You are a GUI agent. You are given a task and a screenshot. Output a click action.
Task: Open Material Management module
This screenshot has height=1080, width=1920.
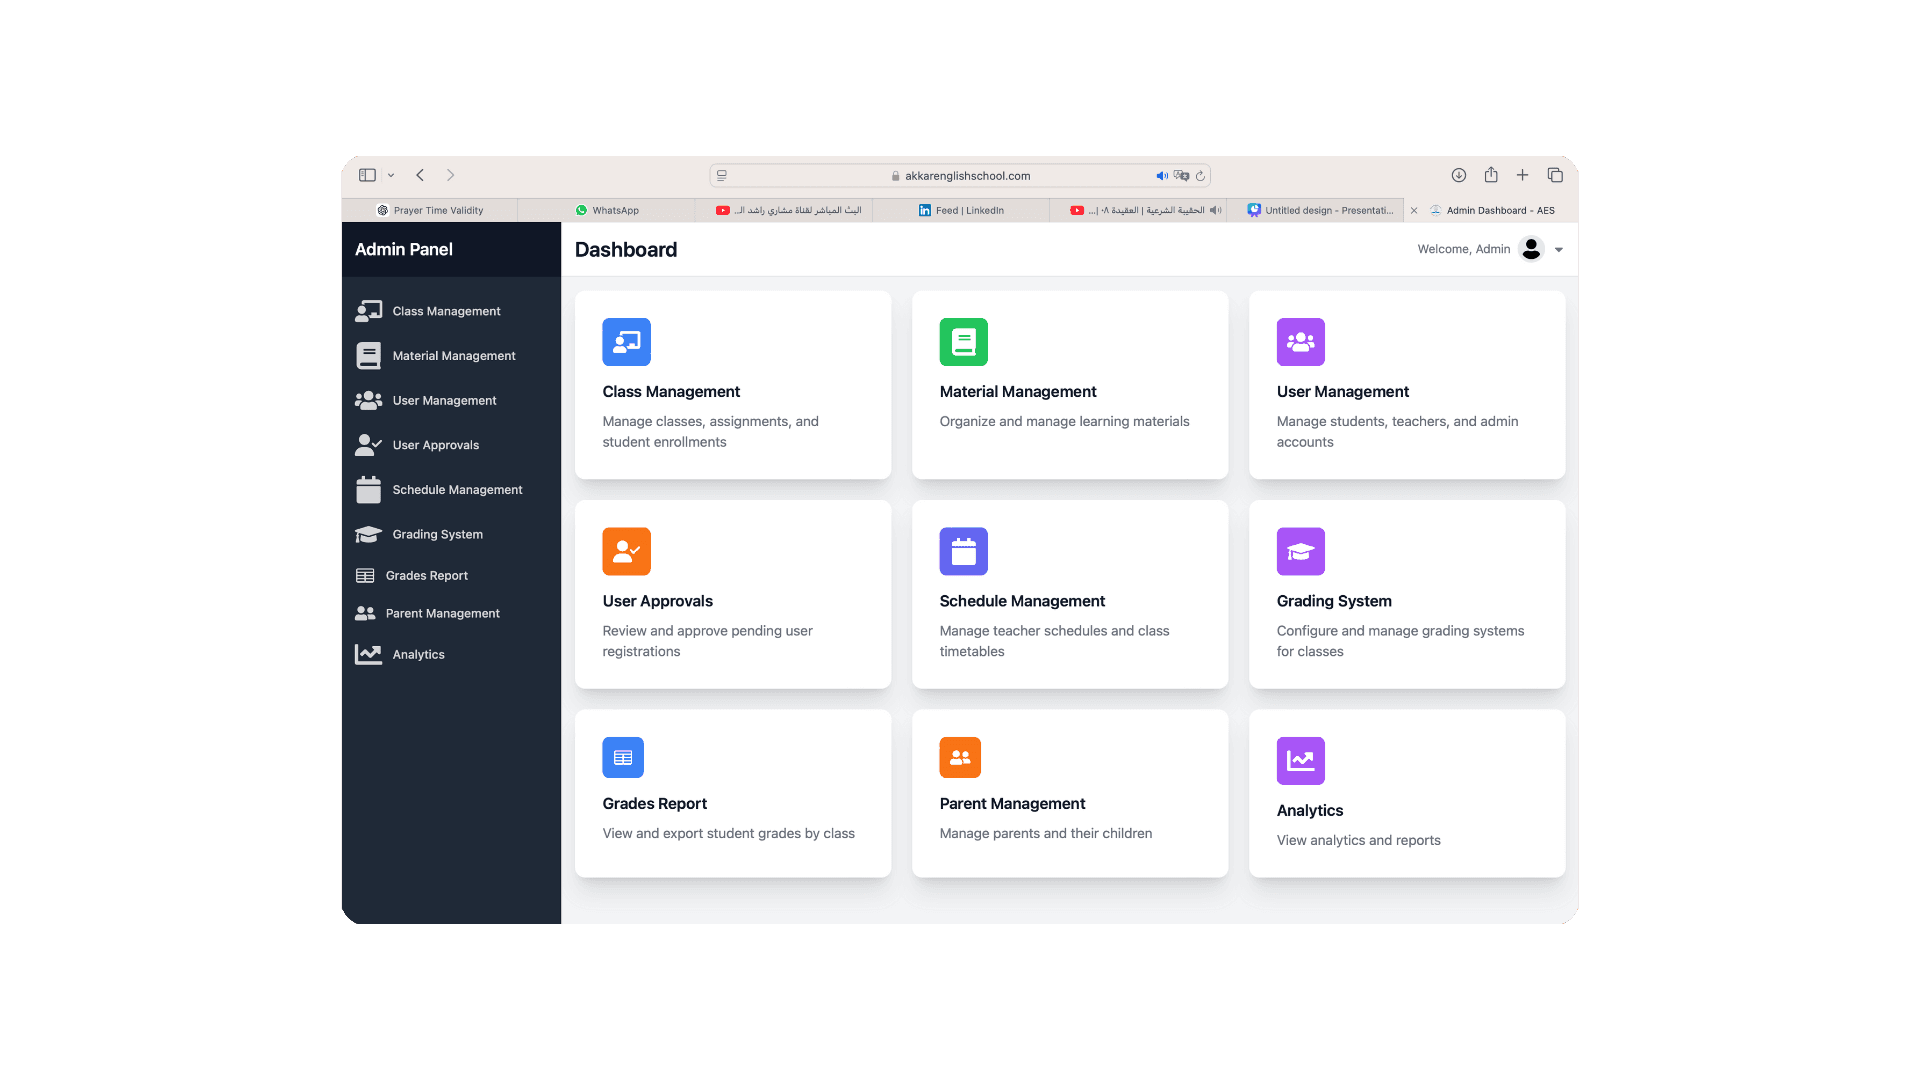(1069, 384)
